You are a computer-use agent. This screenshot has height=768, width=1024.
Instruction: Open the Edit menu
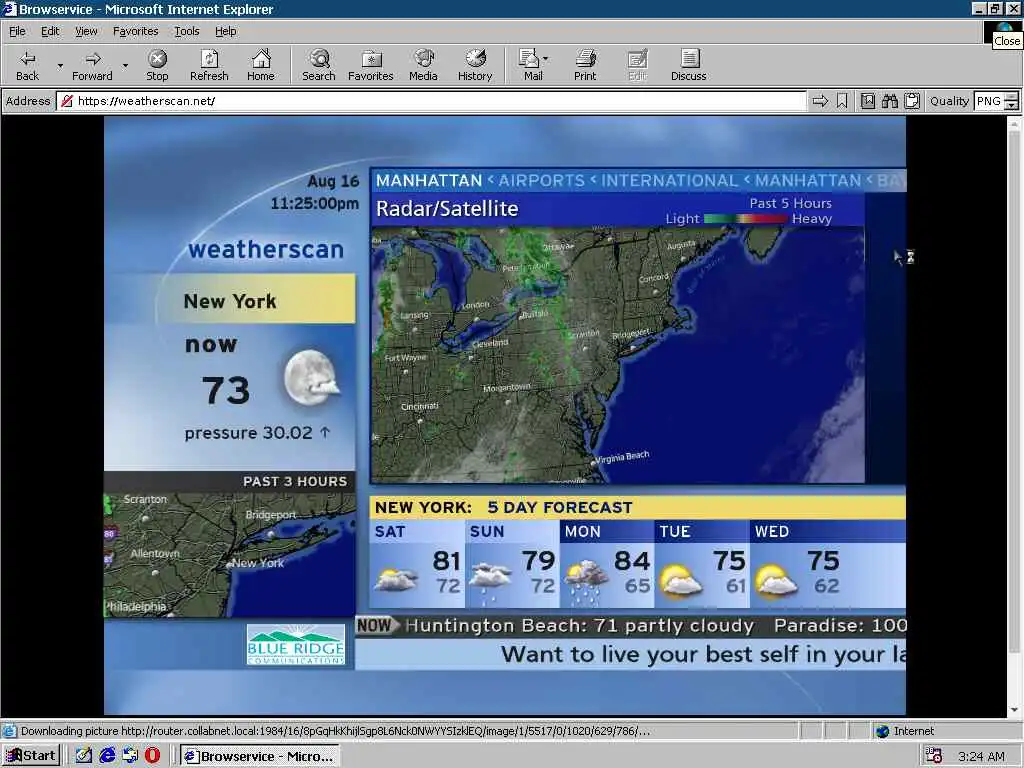50,31
